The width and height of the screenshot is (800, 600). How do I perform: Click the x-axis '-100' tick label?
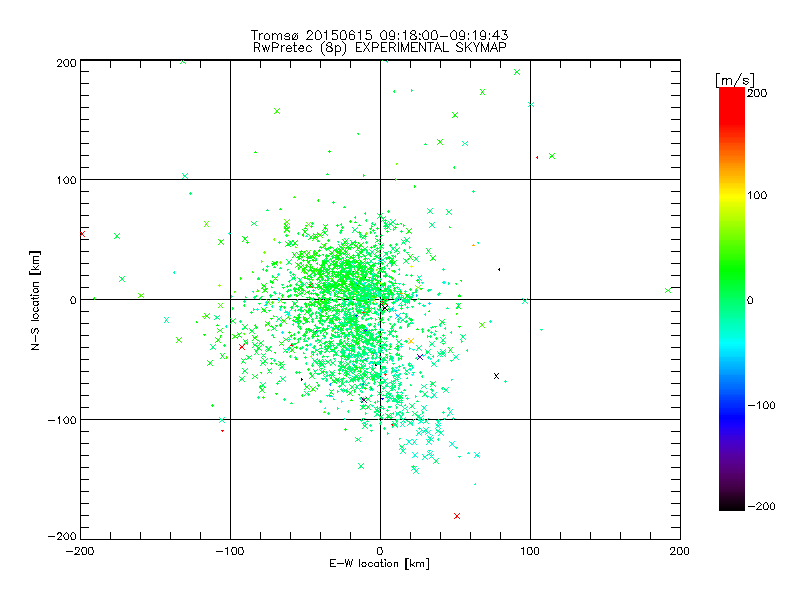230,552
